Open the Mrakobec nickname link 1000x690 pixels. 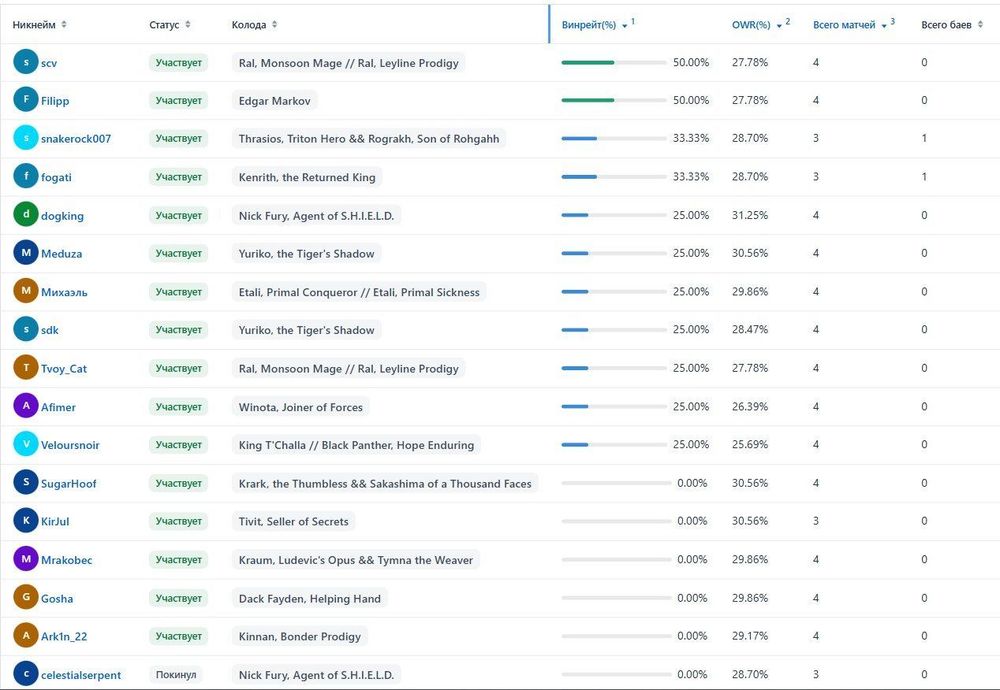tap(66, 559)
